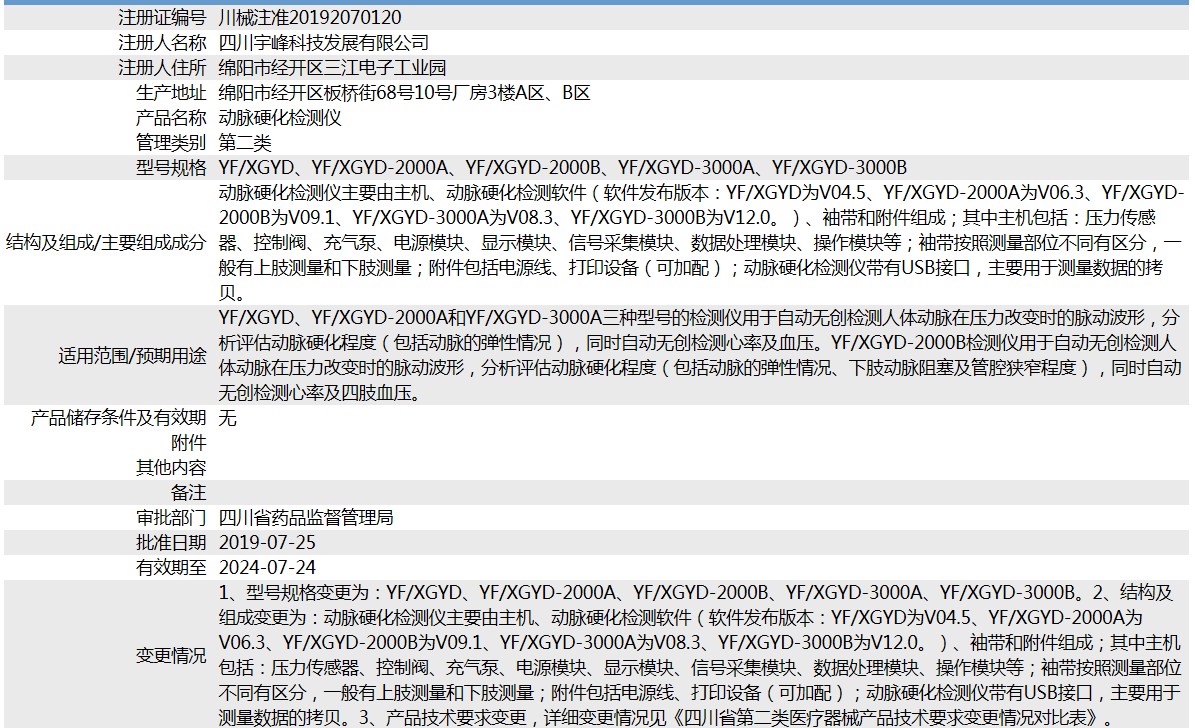Click the label 注册证编号
The width and height of the screenshot is (1195, 728).
[x=162, y=18]
